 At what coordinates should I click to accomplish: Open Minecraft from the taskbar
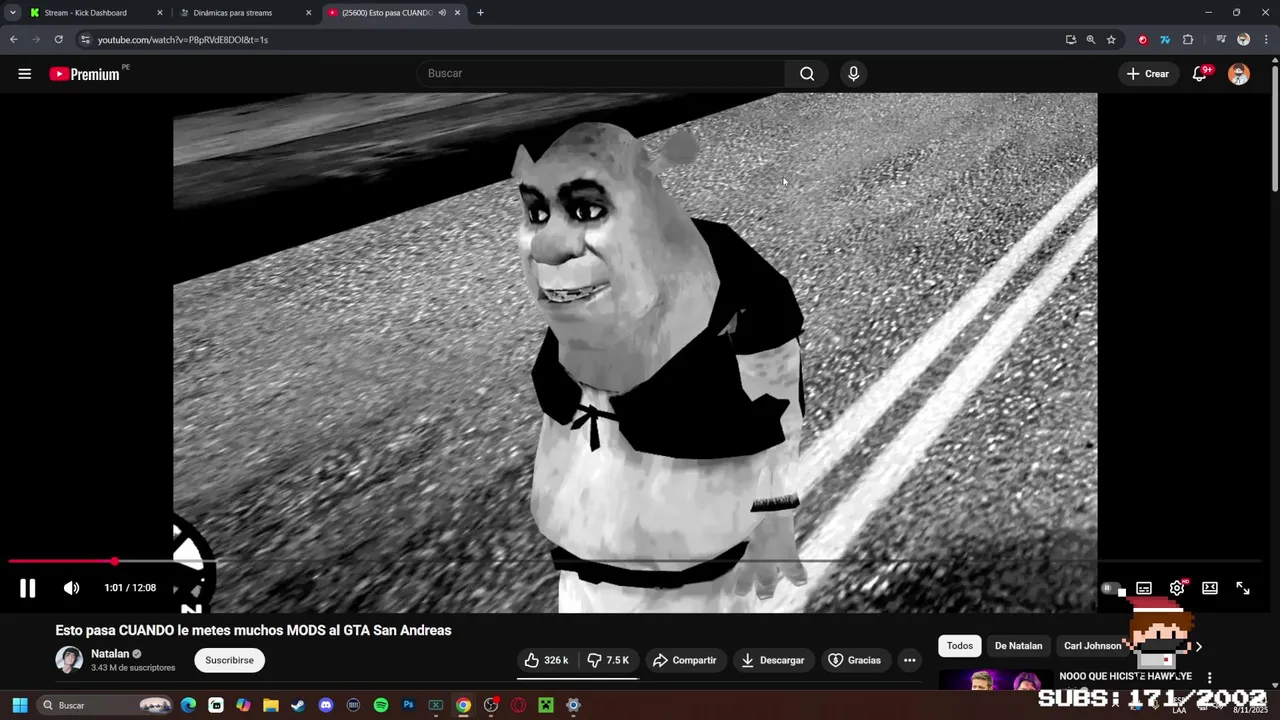pyautogui.click(x=546, y=705)
